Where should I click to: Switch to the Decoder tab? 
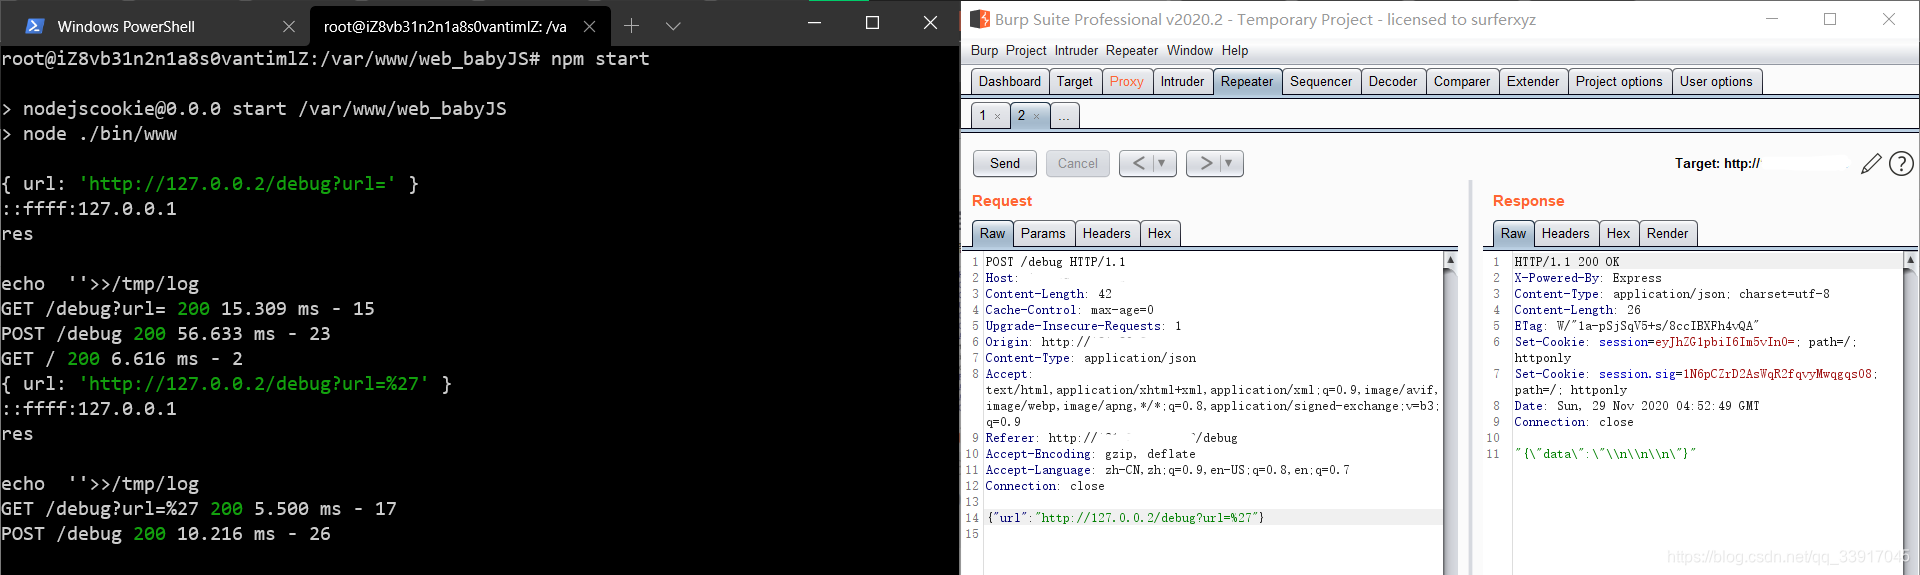pos(1392,81)
